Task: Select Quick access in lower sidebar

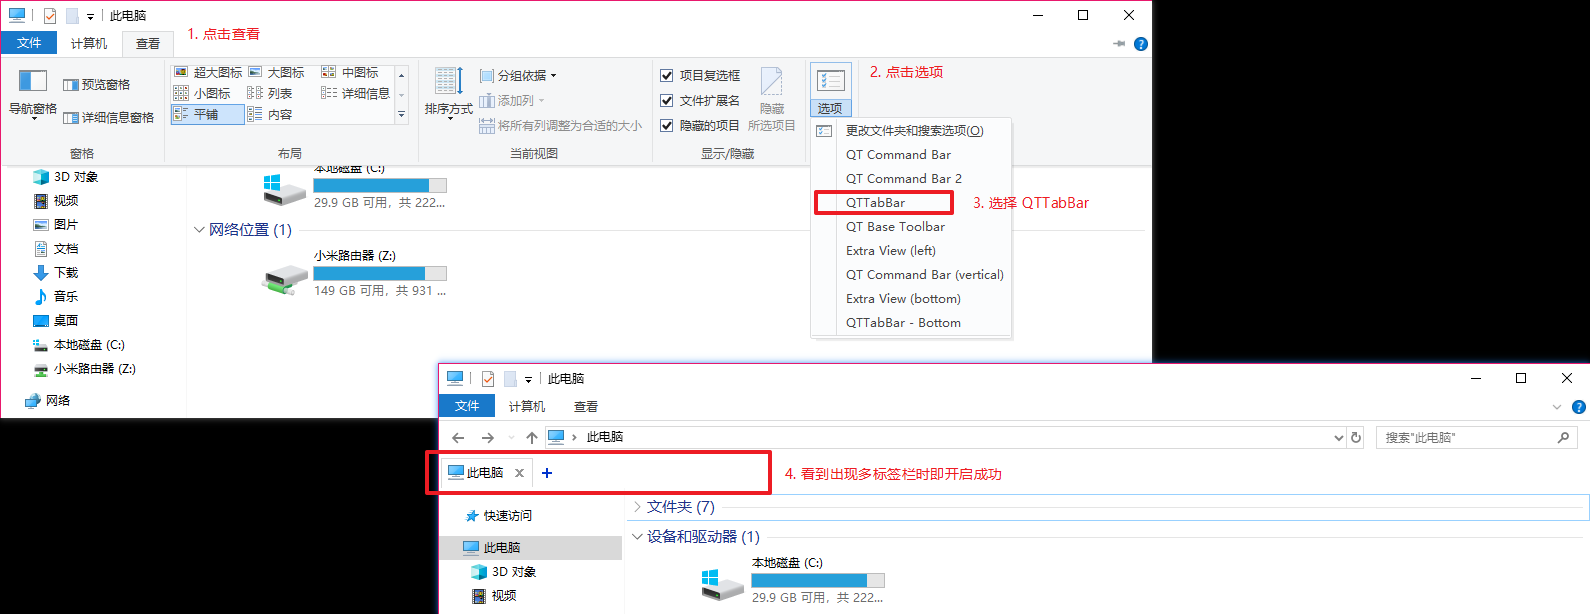Action: pos(499,516)
